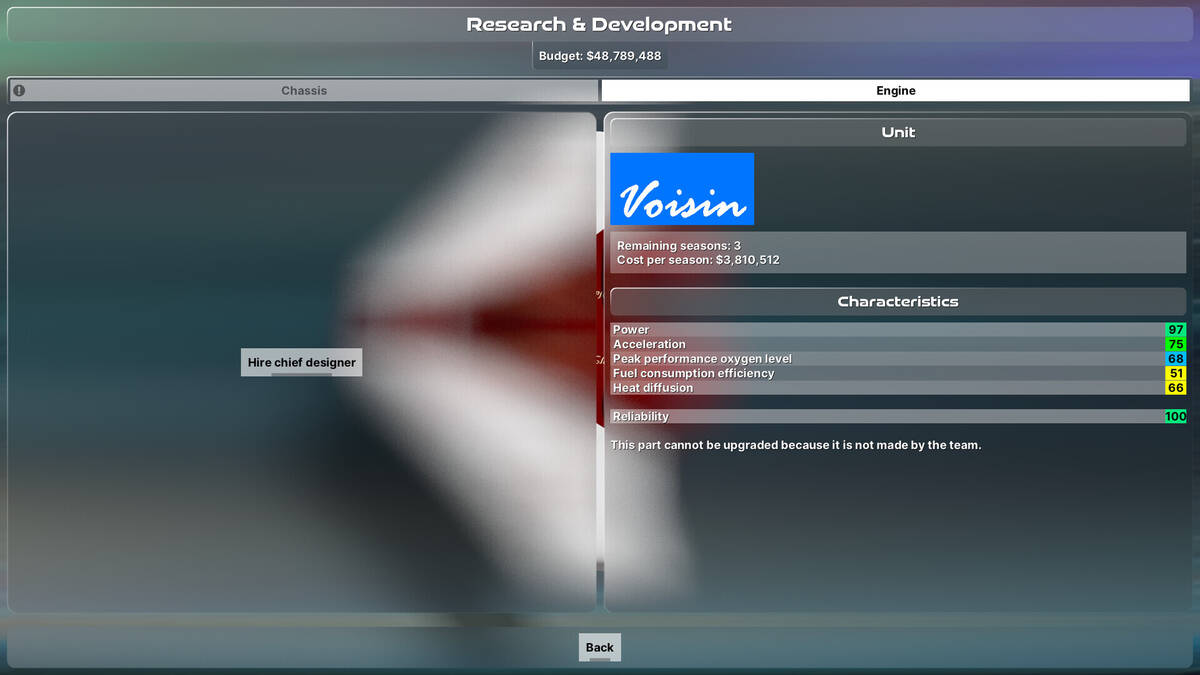Click the yellow fuel efficiency 51 badge
Viewport: 1200px width, 675px height.
(x=1175, y=373)
